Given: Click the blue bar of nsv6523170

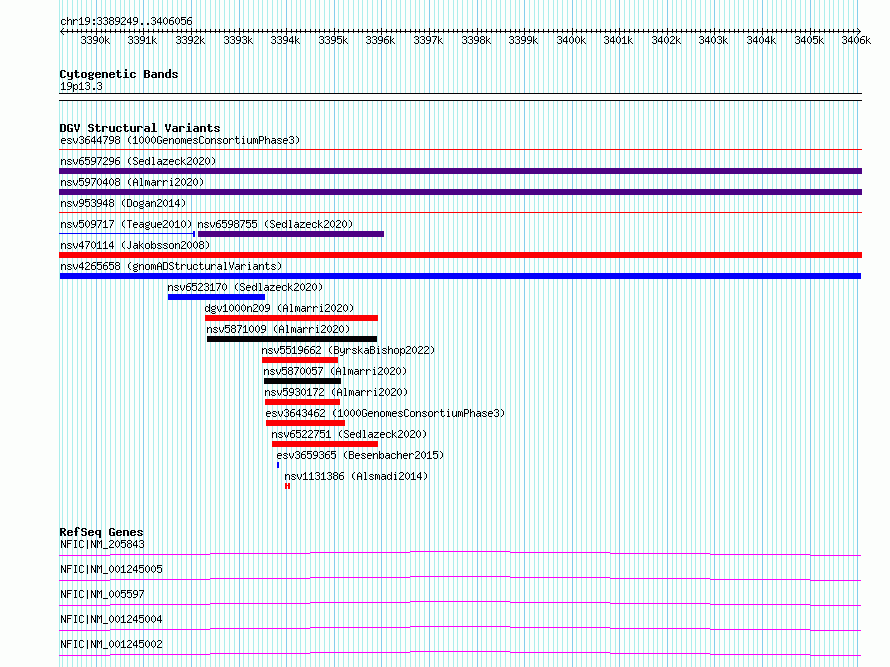Looking at the screenshot, I should coord(216,297).
